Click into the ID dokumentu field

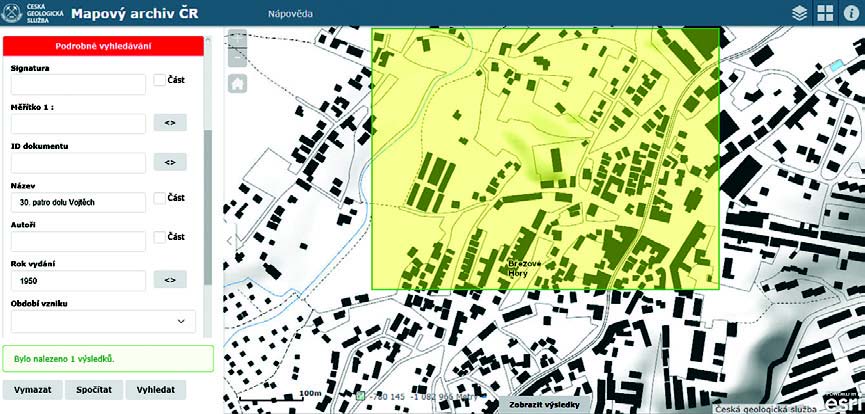78,162
